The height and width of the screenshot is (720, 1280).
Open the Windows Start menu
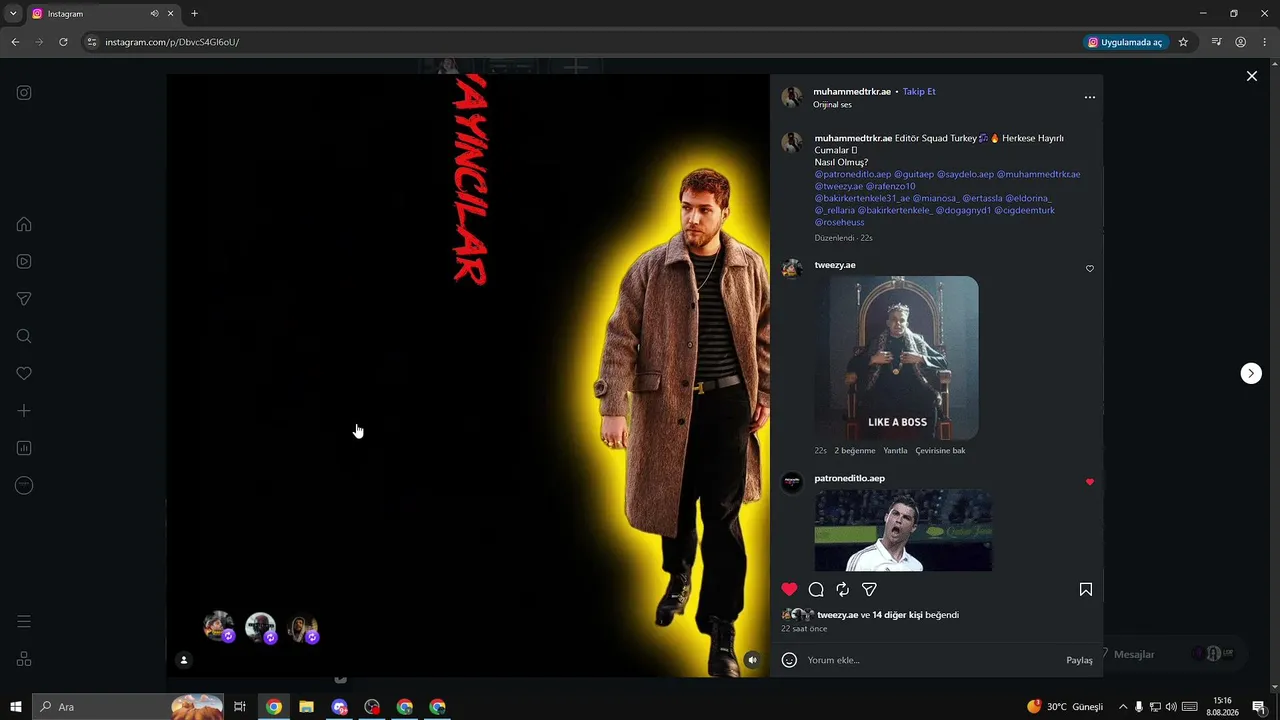[15, 707]
